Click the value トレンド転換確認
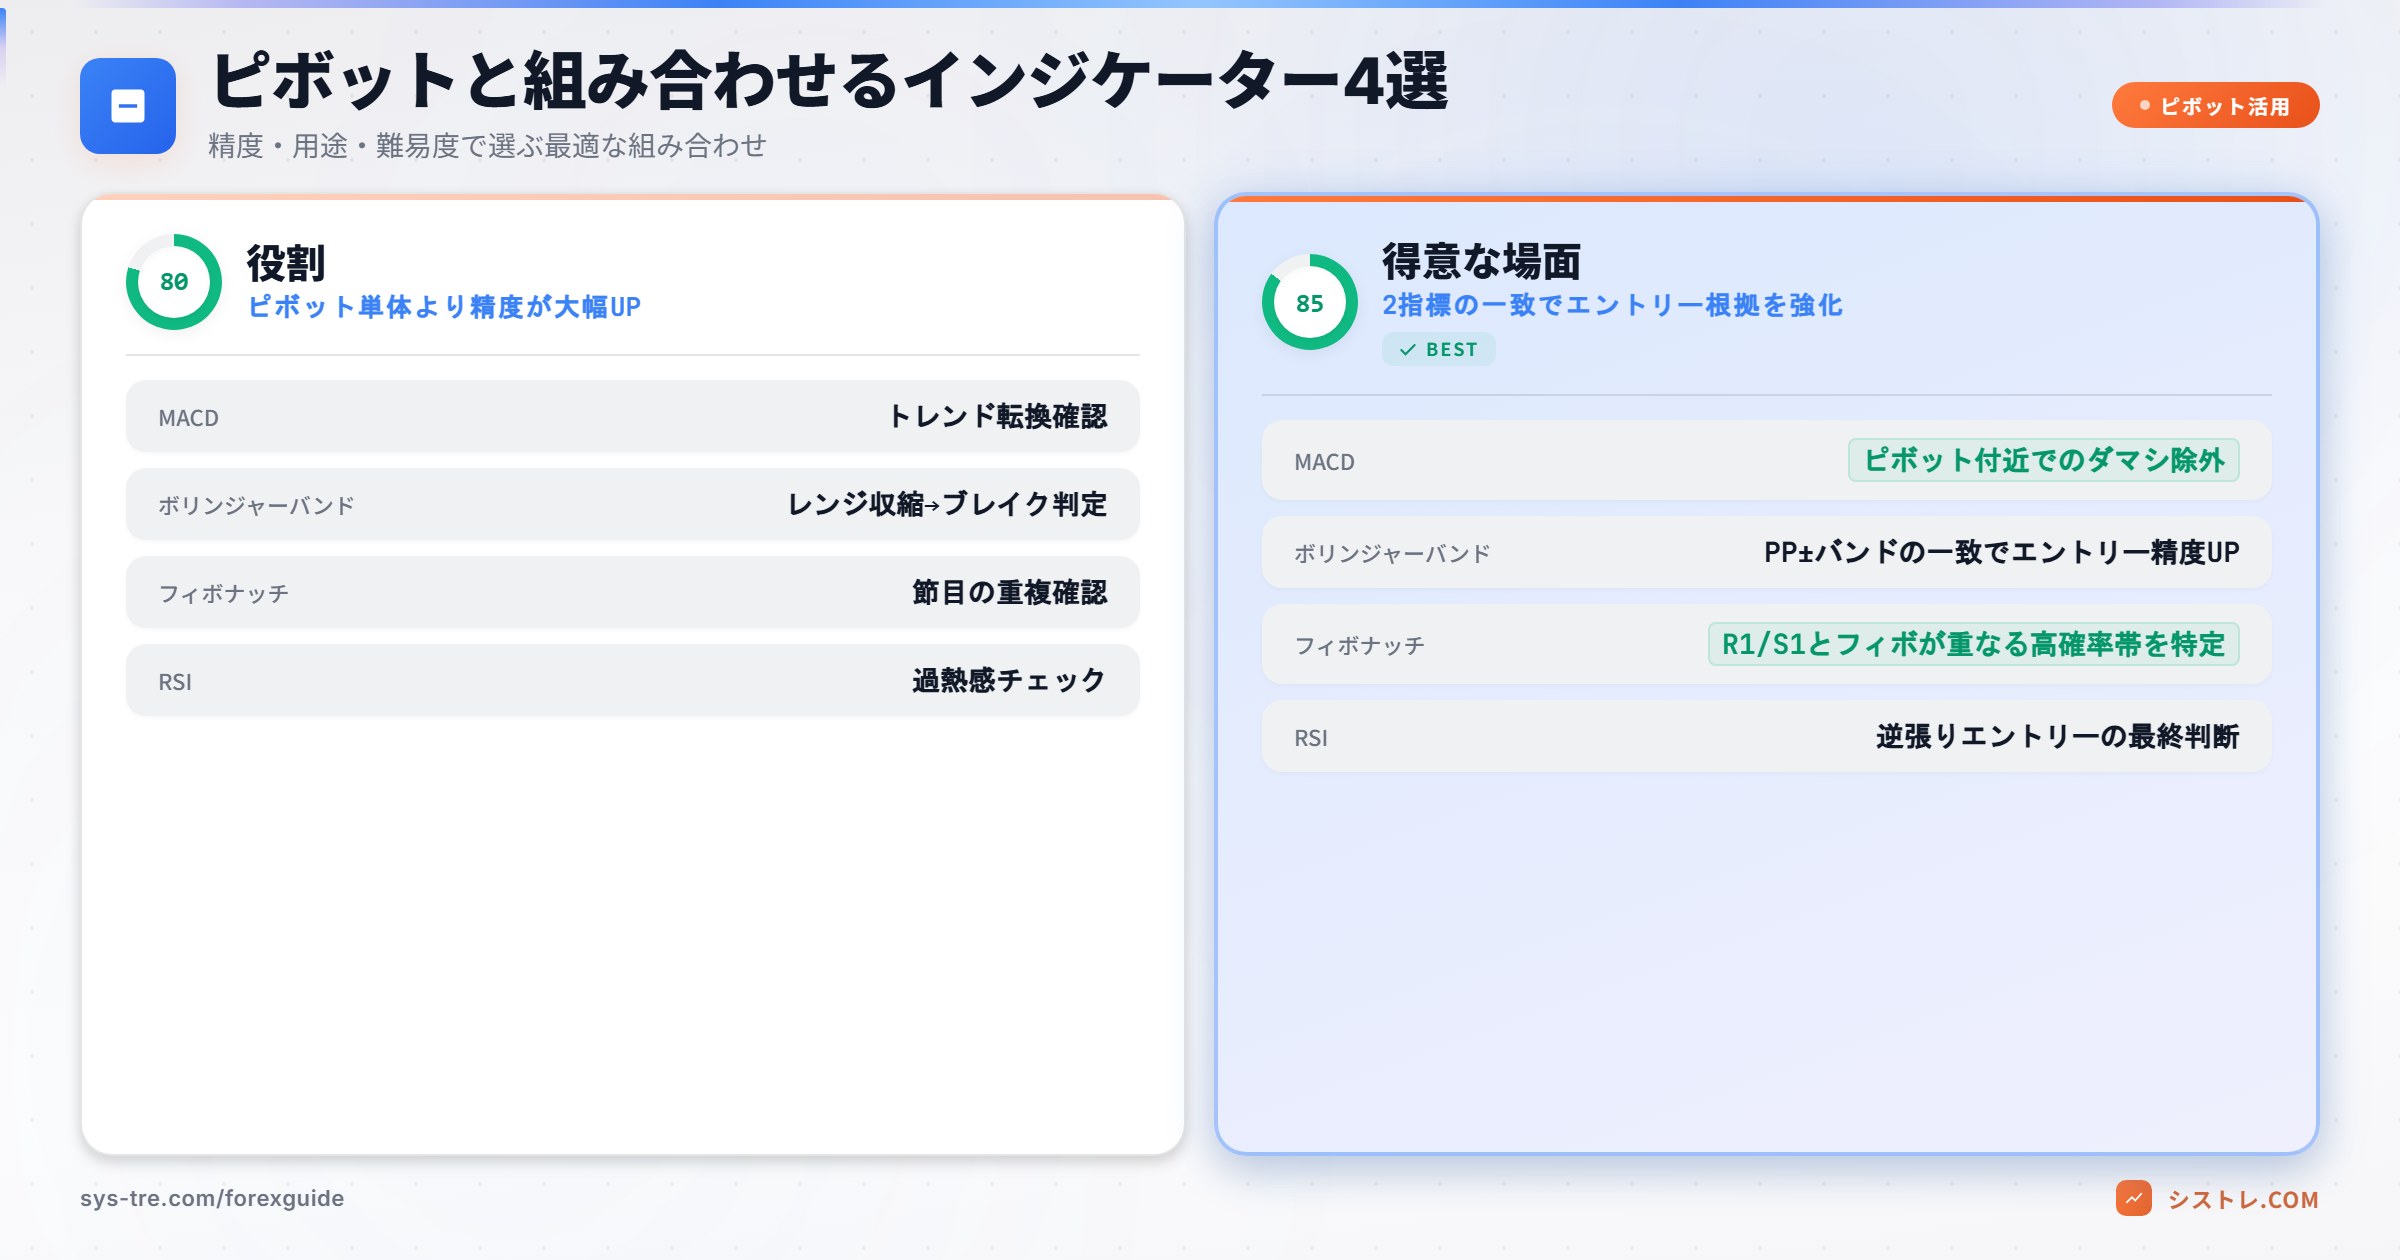Screen dimensions: 2400x1260 point(997,416)
